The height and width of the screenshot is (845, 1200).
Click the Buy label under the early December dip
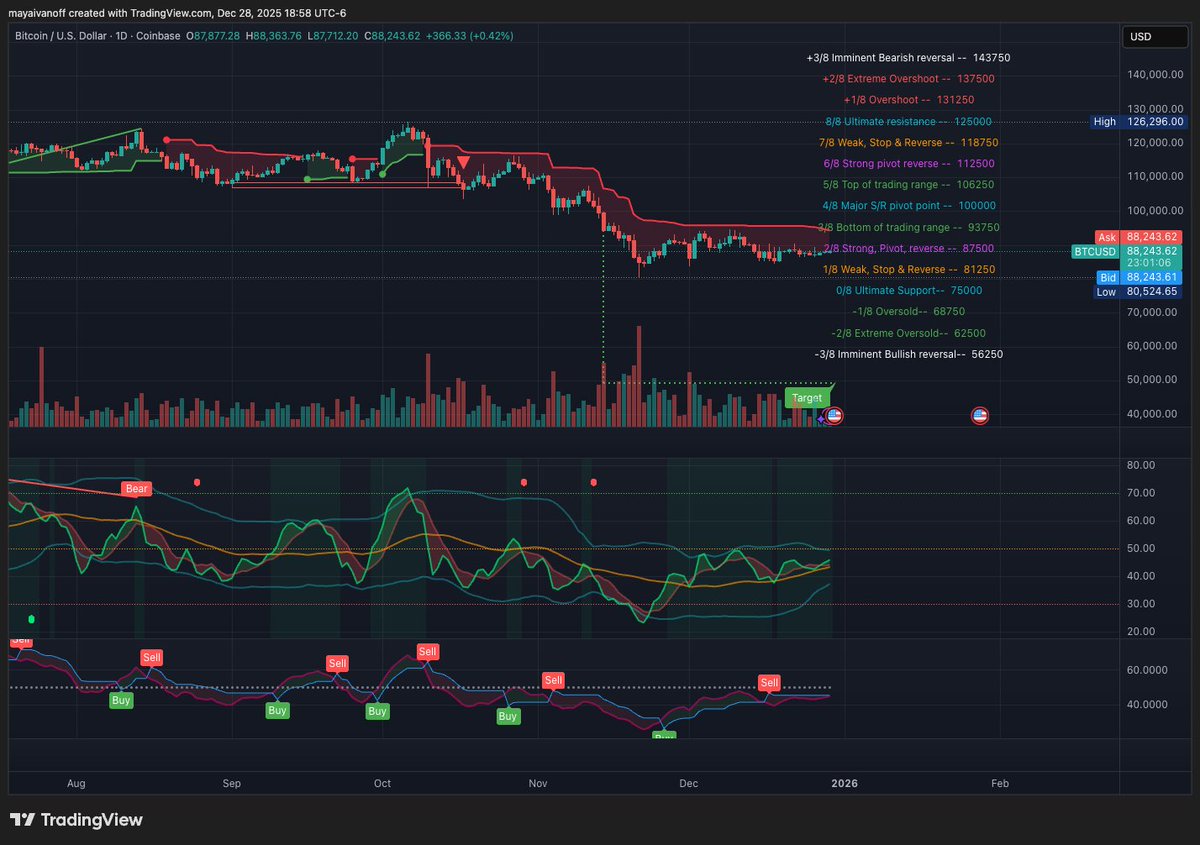click(664, 737)
